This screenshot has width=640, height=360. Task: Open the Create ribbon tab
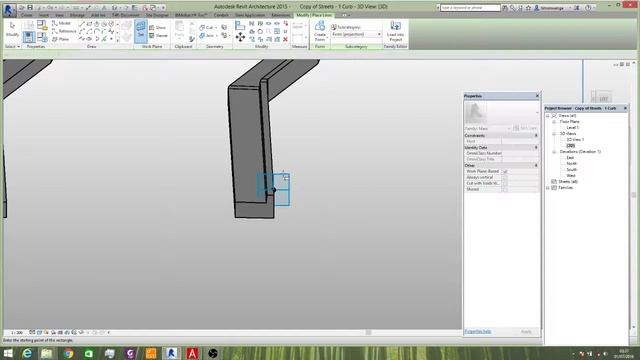click(x=27, y=15)
